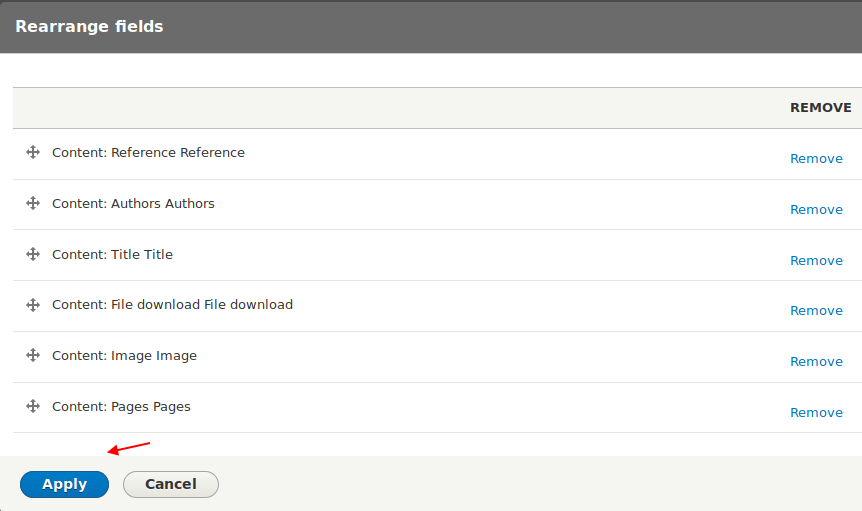
Task: Remove the Authors field
Action: tap(816, 210)
